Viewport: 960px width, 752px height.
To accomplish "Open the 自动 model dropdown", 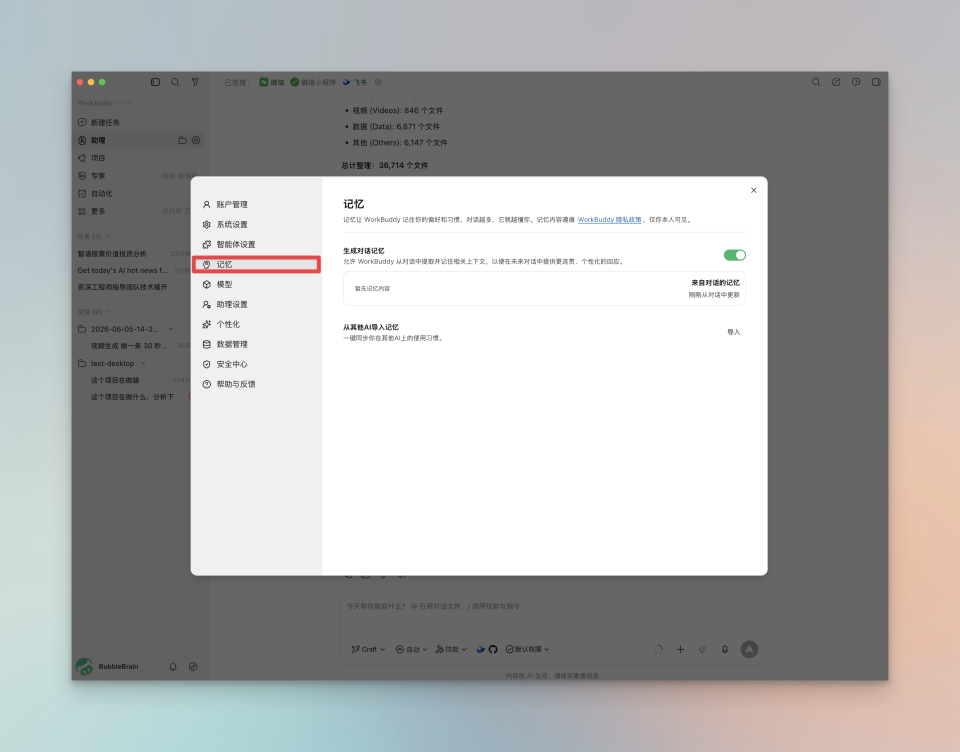I will [x=411, y=649].
